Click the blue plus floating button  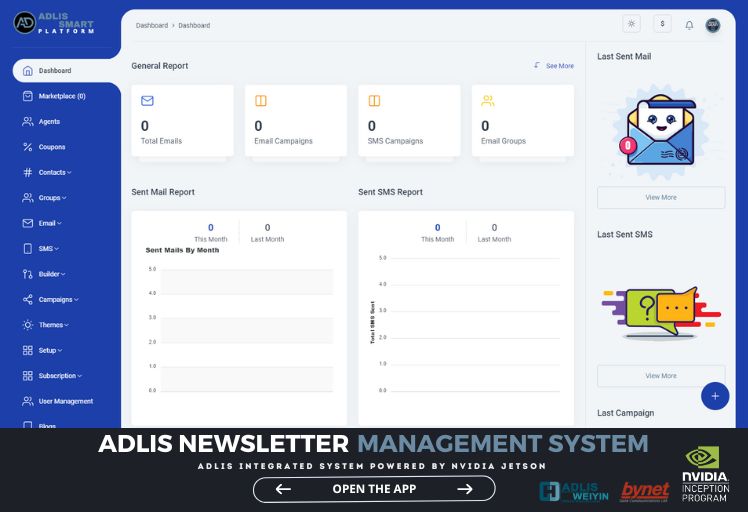[714, 396]
